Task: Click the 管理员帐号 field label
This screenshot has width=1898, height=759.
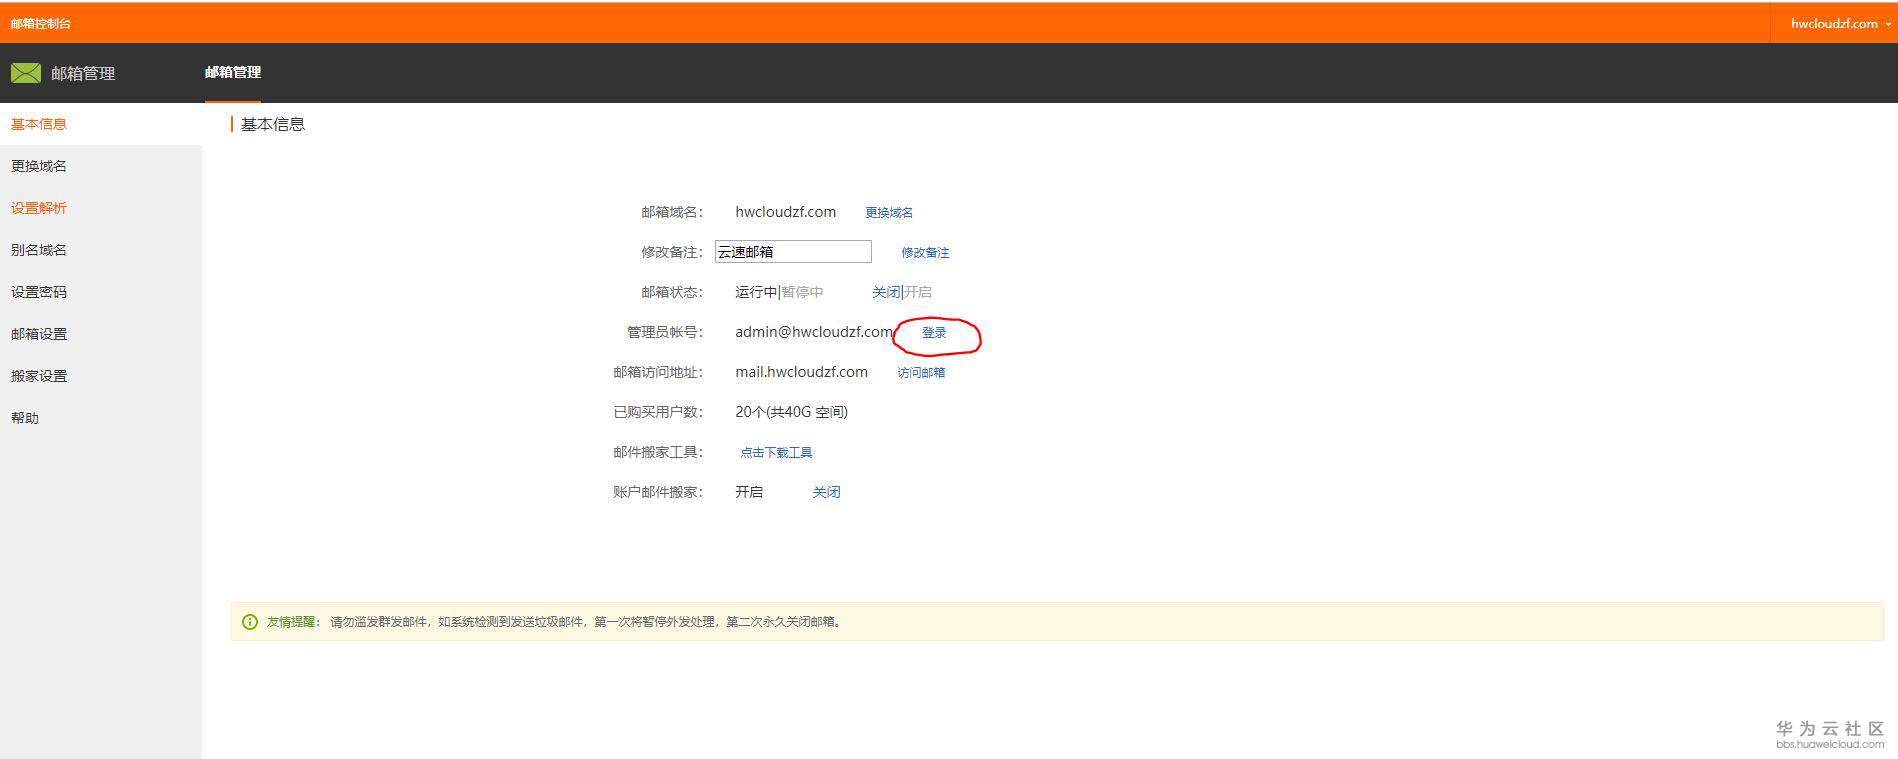Action: point(665,332)
